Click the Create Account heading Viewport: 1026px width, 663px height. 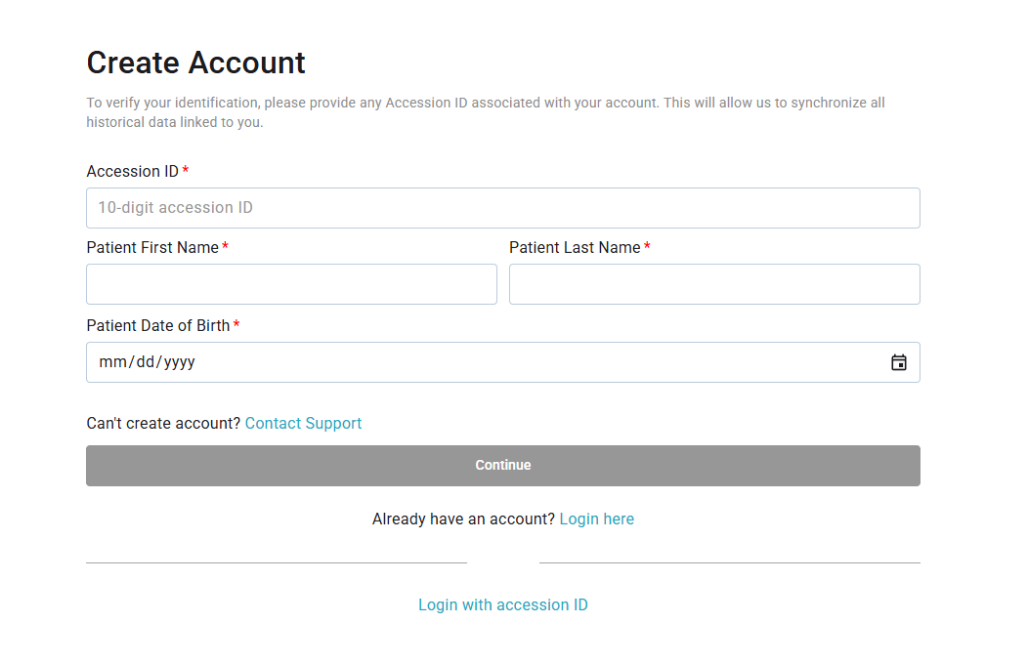[196, 63]
